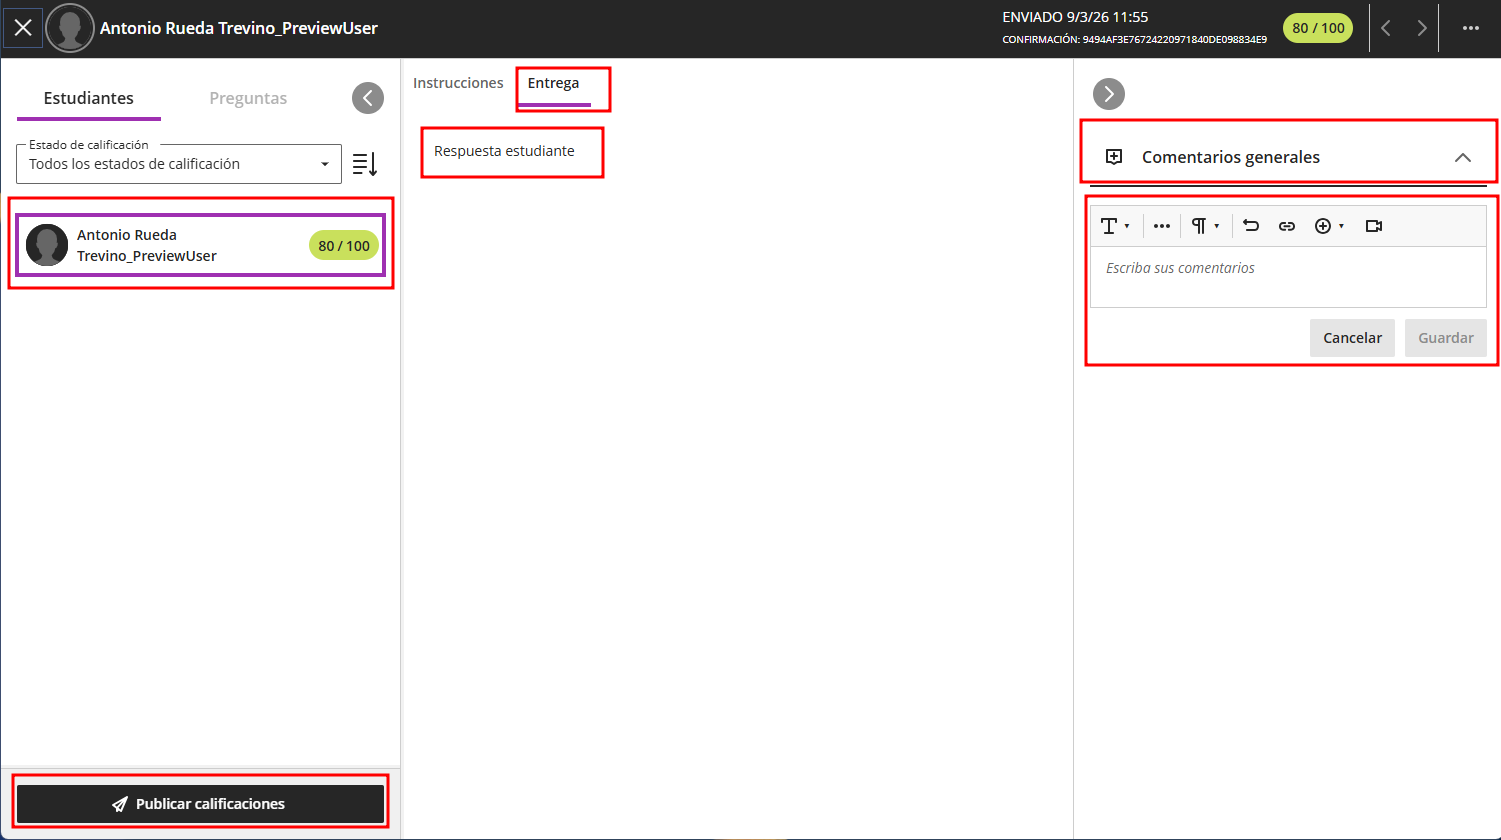Switch to the Preguntas tab

coord(248,98)
